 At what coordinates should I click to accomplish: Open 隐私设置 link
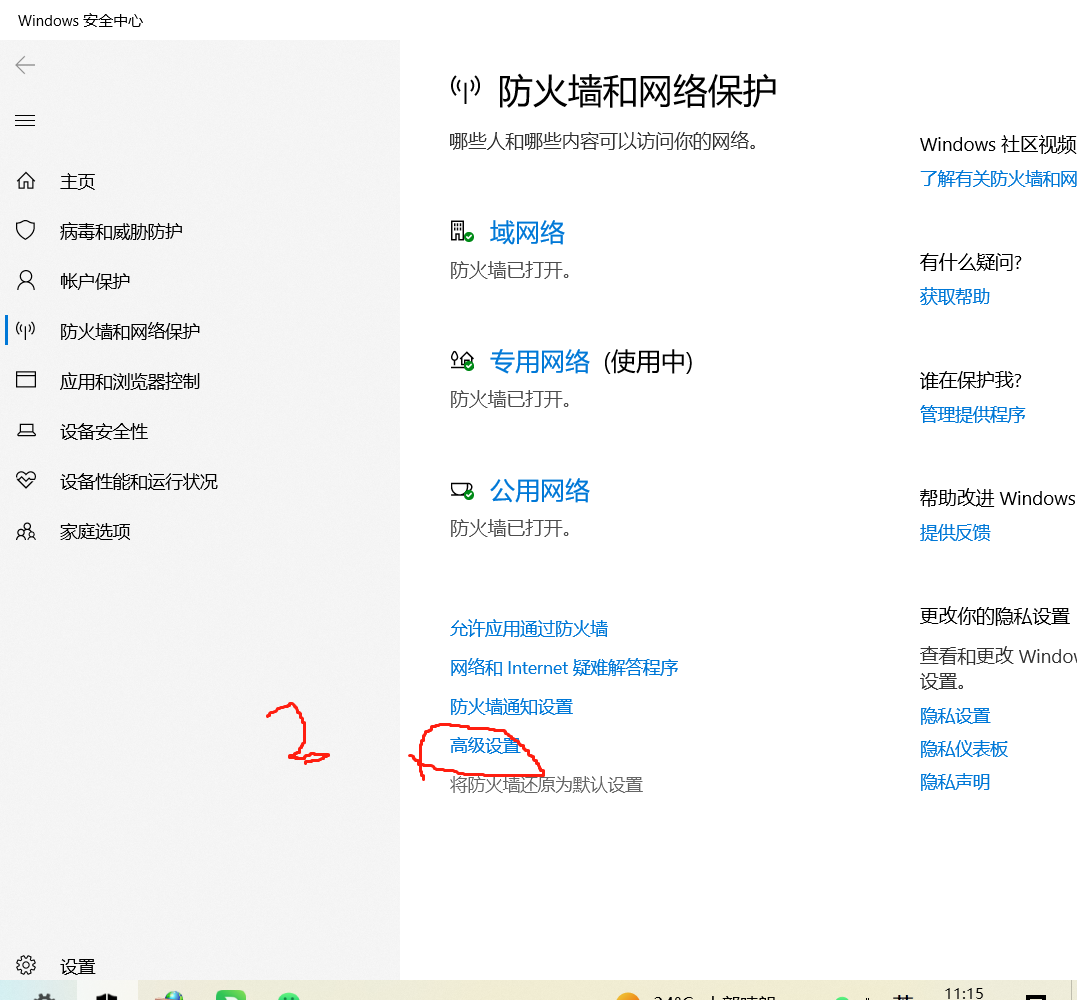955,716
